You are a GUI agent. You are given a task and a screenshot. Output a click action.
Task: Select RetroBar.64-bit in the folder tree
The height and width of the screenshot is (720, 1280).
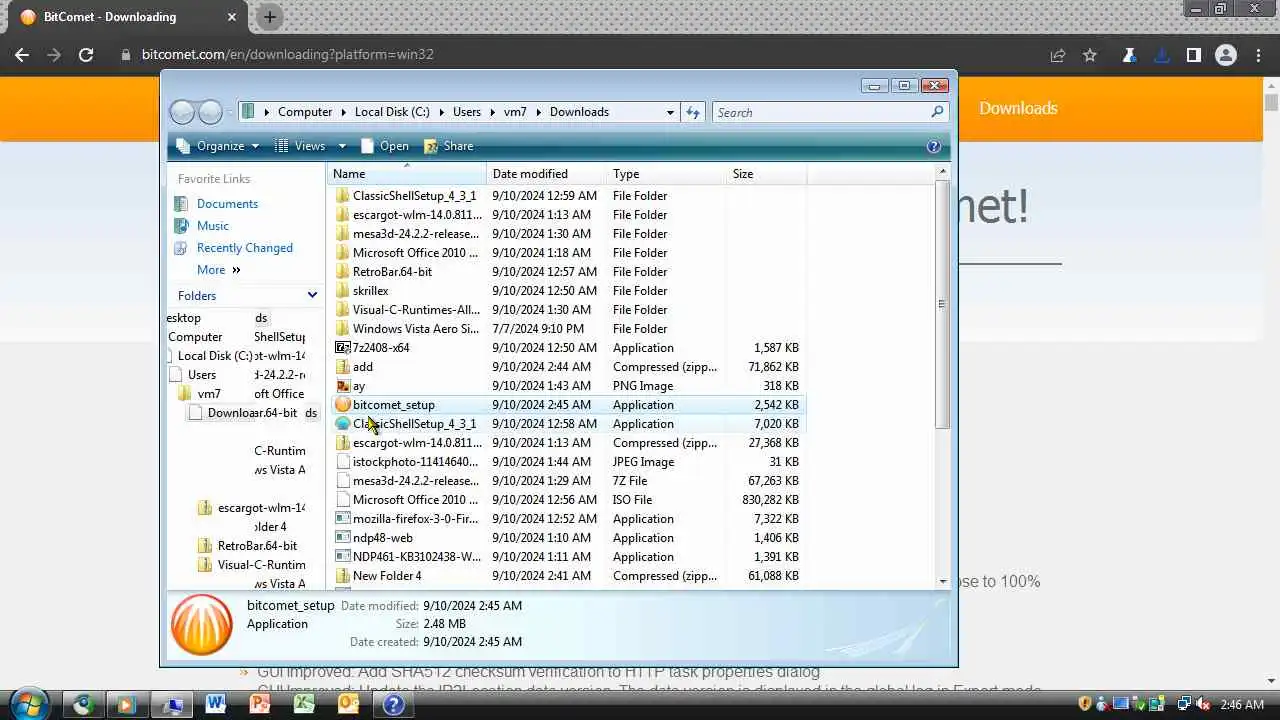(x=257, y=546)
